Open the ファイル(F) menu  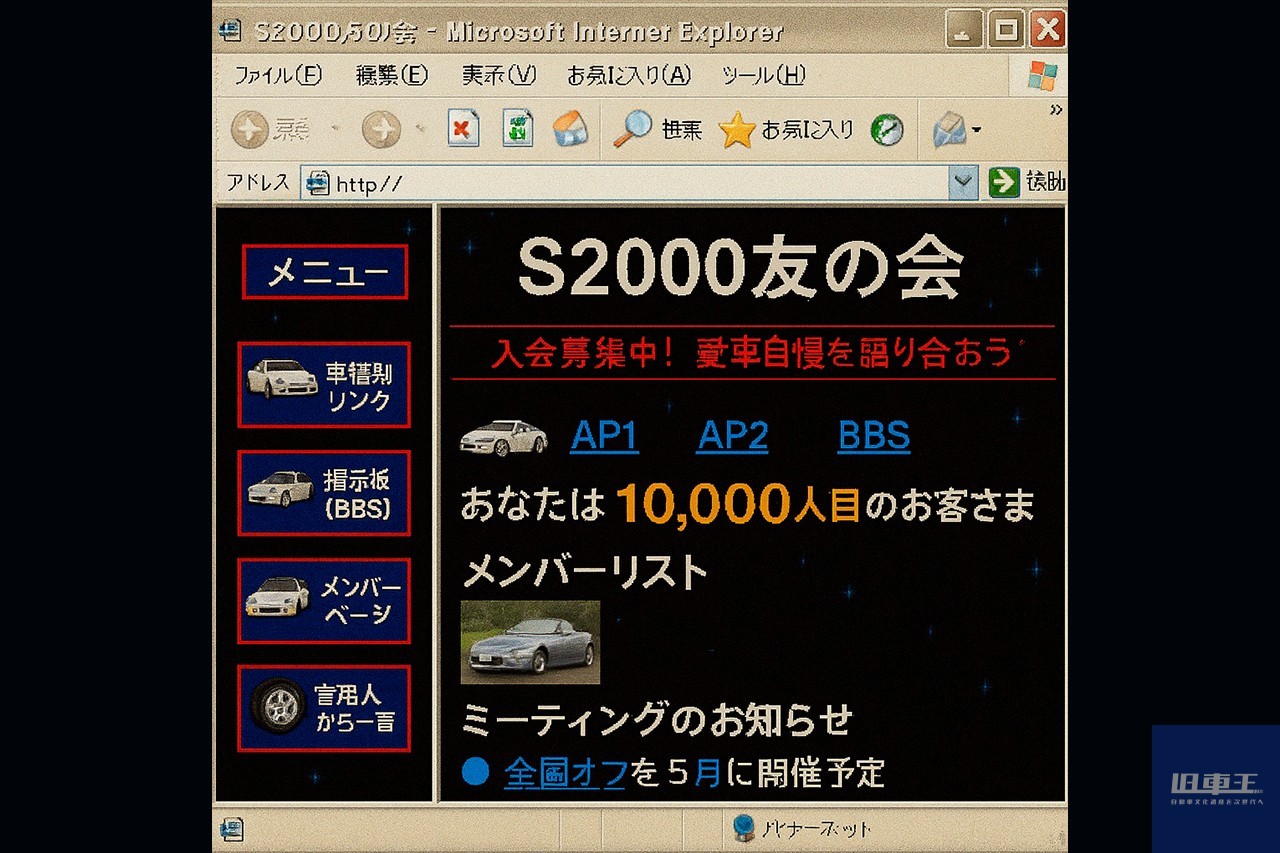pos(278,75)
